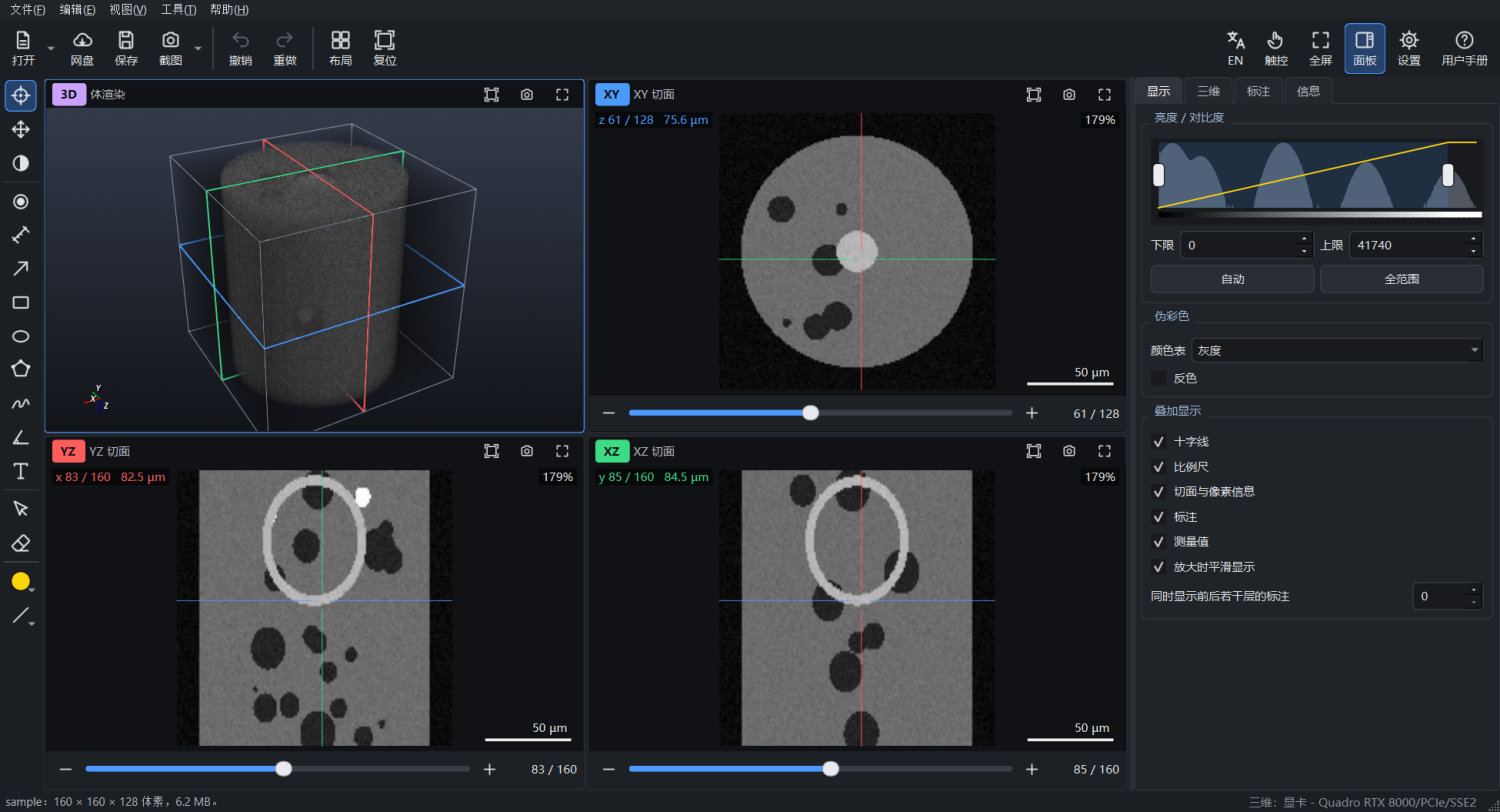Expand the 截图 screenshot dropdown arrow

(198, 48)
